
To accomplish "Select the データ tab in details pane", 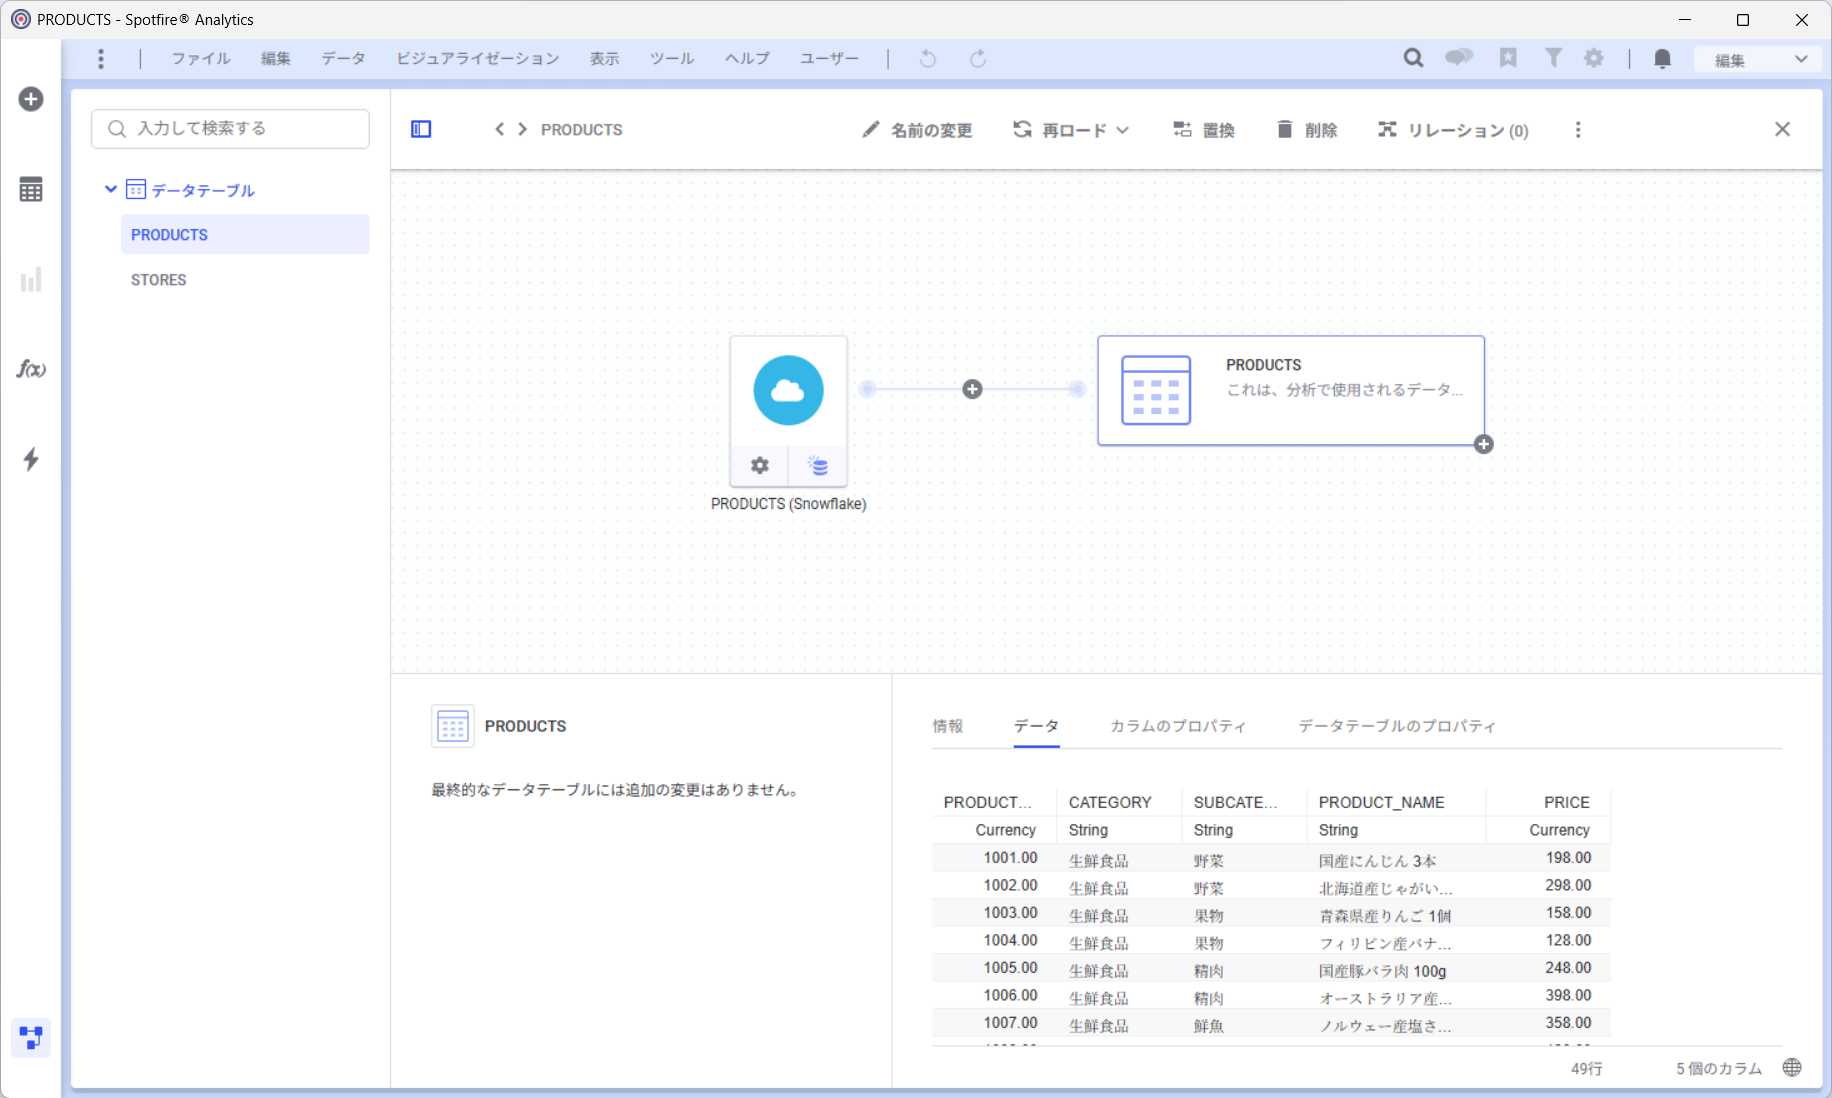I will tap(1036, 726).
